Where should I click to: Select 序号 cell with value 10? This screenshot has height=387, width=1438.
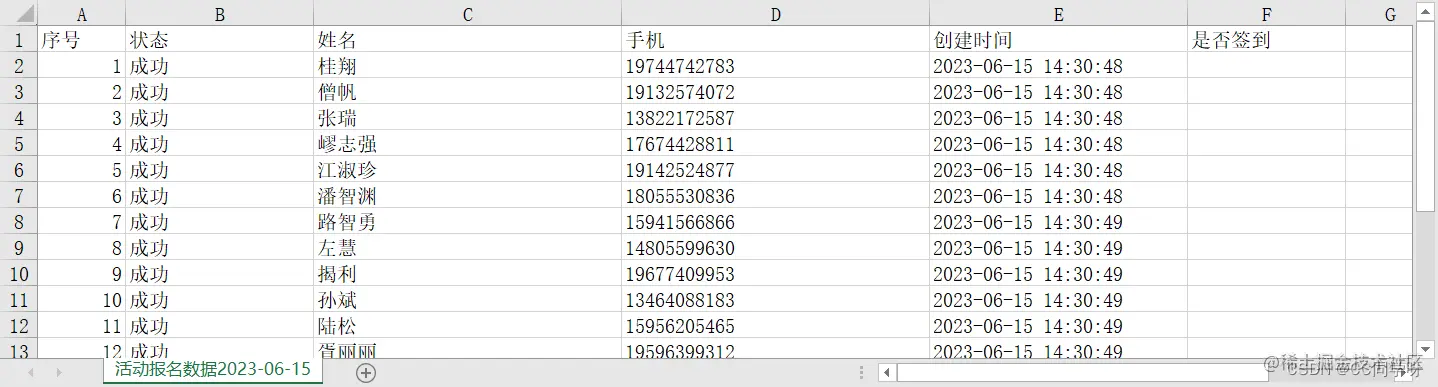point(82,300)
